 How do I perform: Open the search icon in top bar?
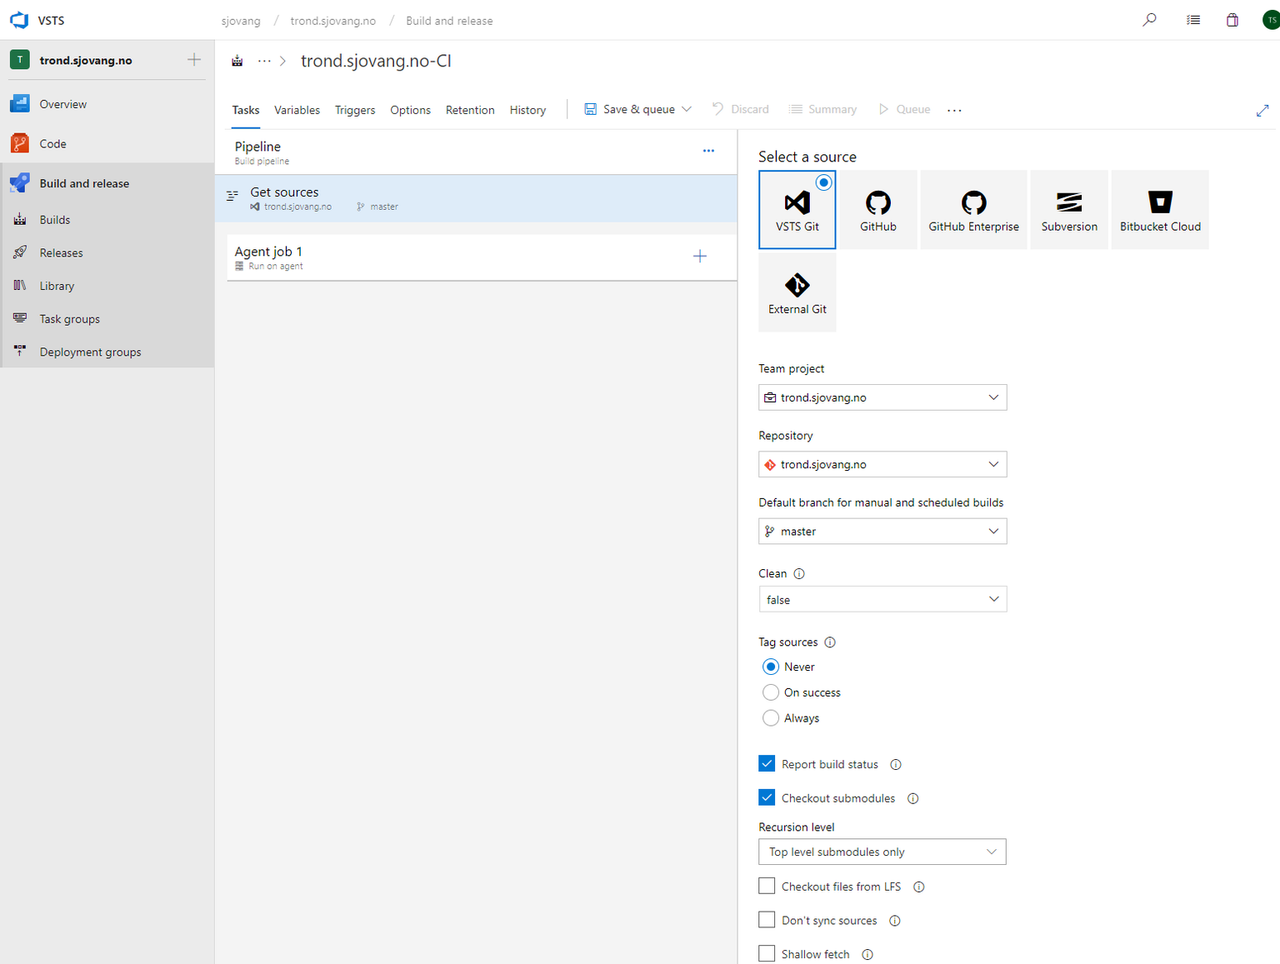click(x=1149, y=20)
